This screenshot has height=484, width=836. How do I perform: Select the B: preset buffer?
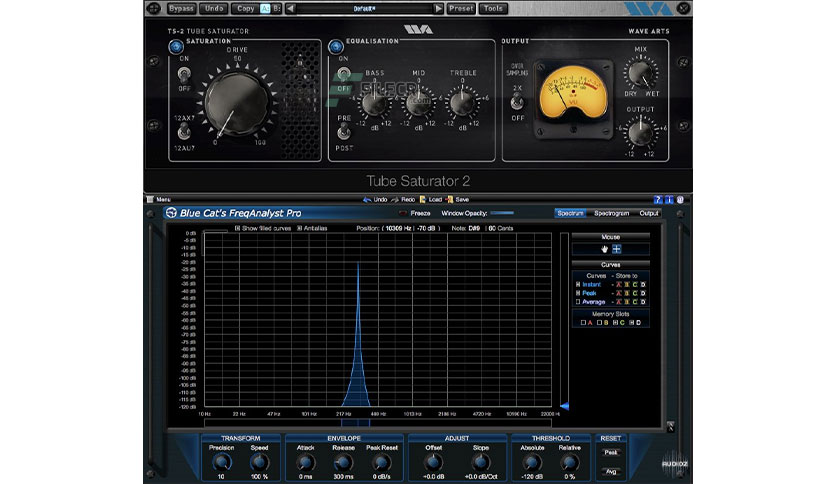(x=277, y=9)
